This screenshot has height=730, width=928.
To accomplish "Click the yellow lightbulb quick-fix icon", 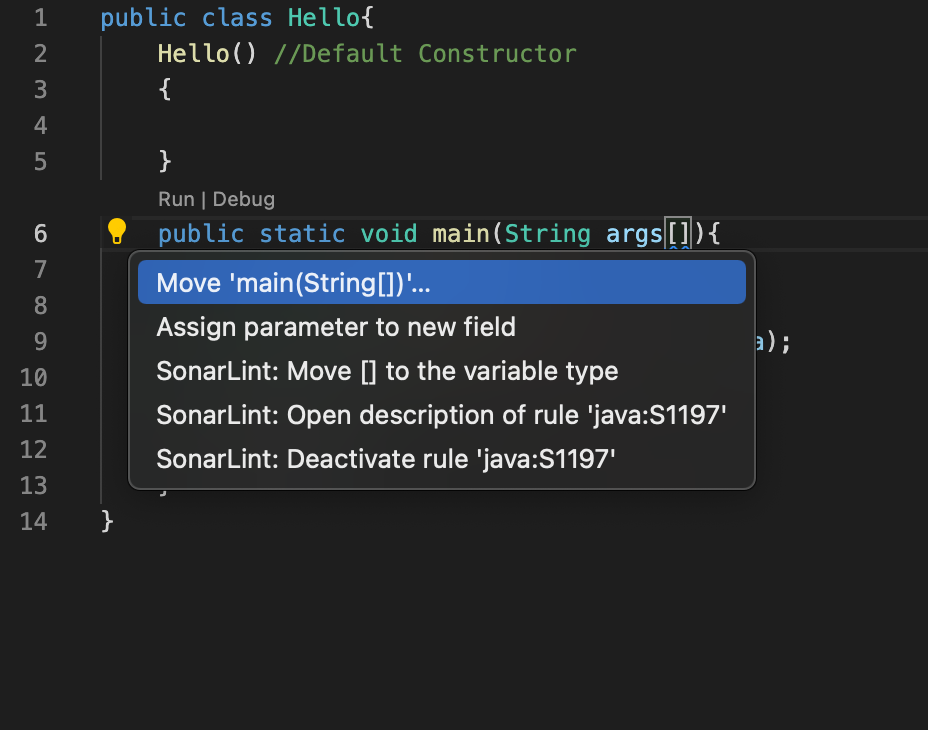I will coord(117,231).
